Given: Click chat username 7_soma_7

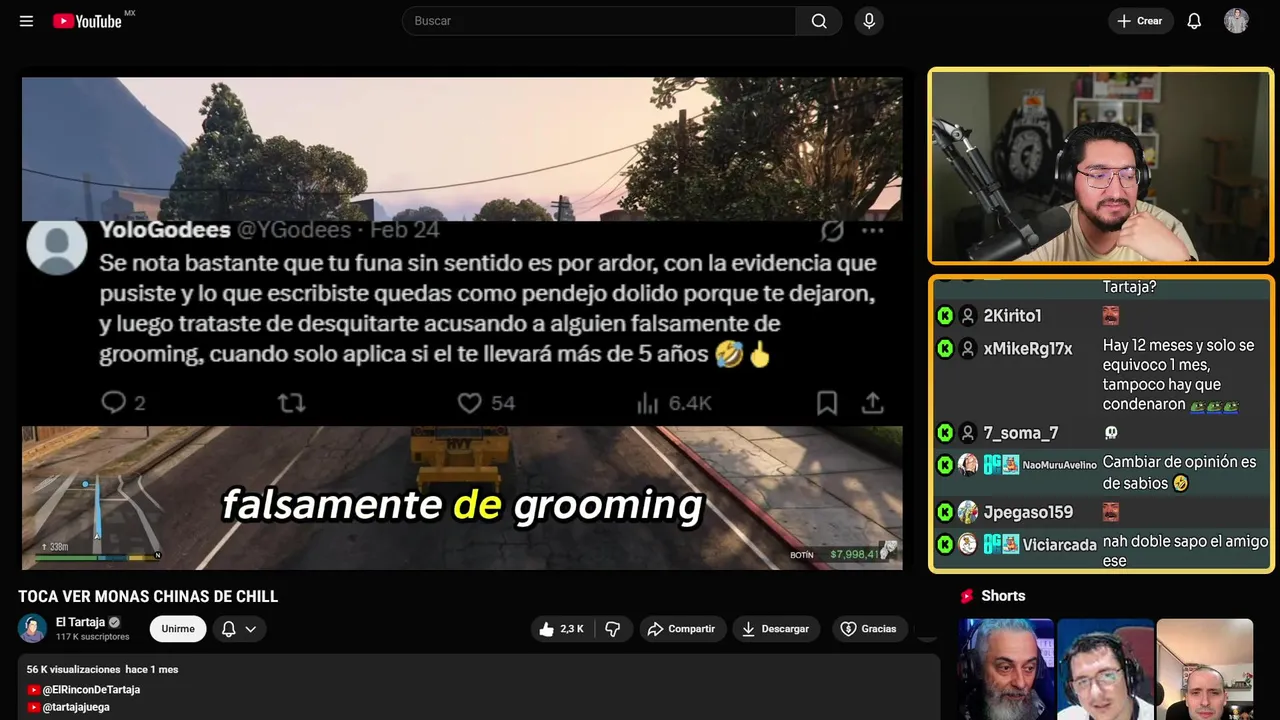Looking at the screenshot, I should pyautogui.click(x=1020, y=433).
